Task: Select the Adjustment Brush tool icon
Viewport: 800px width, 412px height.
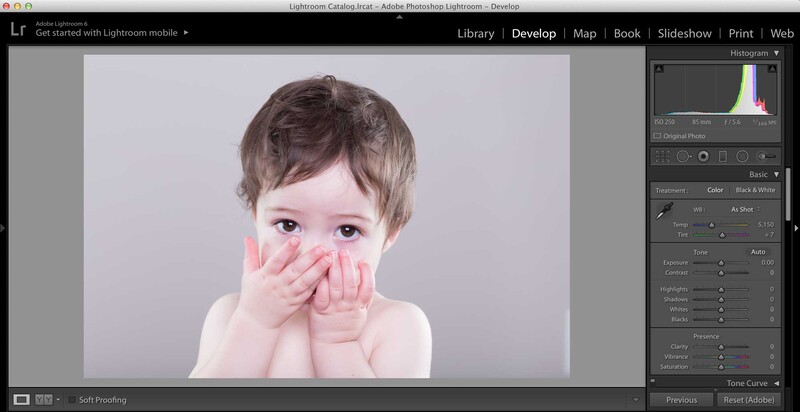Action: coord(766,157)
